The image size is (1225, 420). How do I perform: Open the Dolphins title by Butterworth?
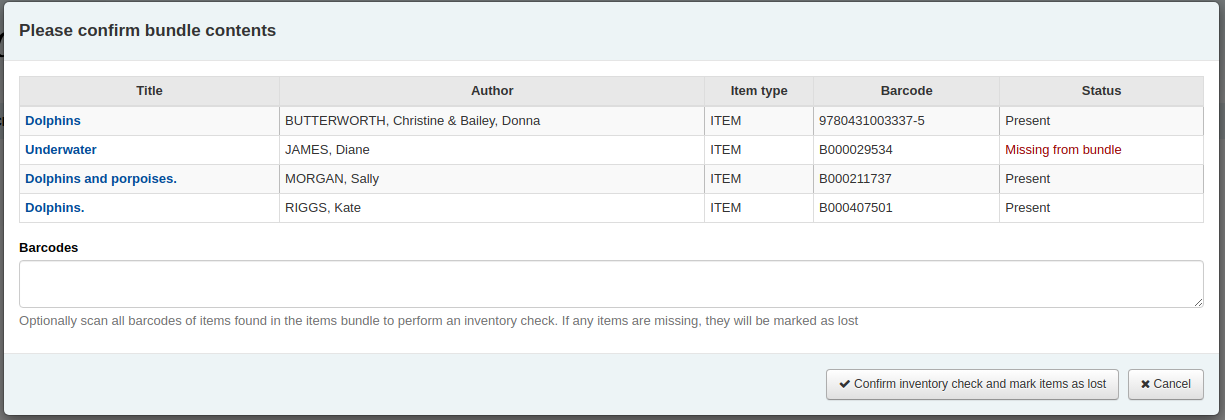(53, 121)
